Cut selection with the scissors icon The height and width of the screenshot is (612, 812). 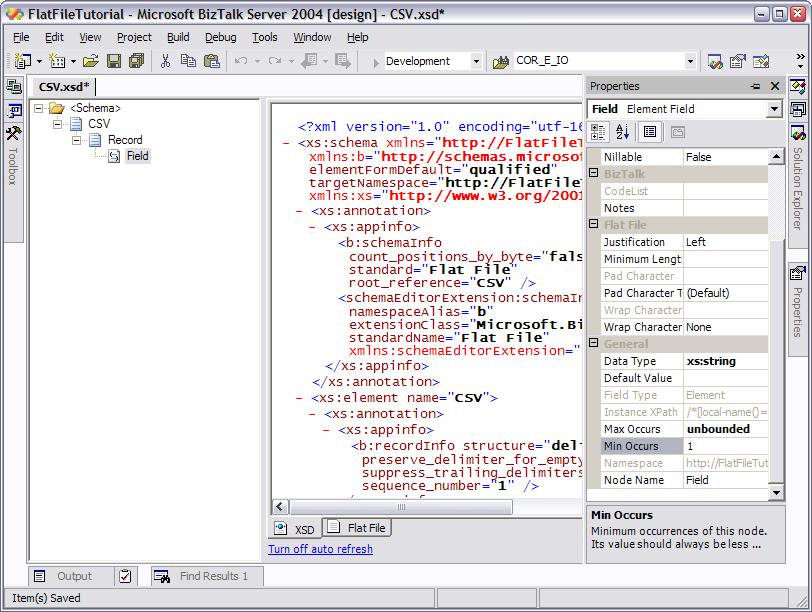click(165, 61)
